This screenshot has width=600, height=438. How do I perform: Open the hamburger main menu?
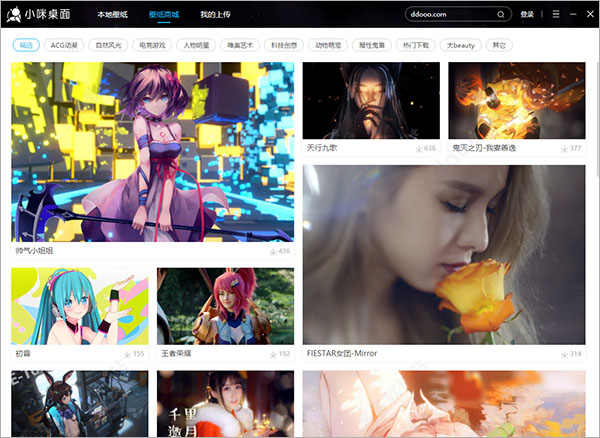[x=556, y=15]
